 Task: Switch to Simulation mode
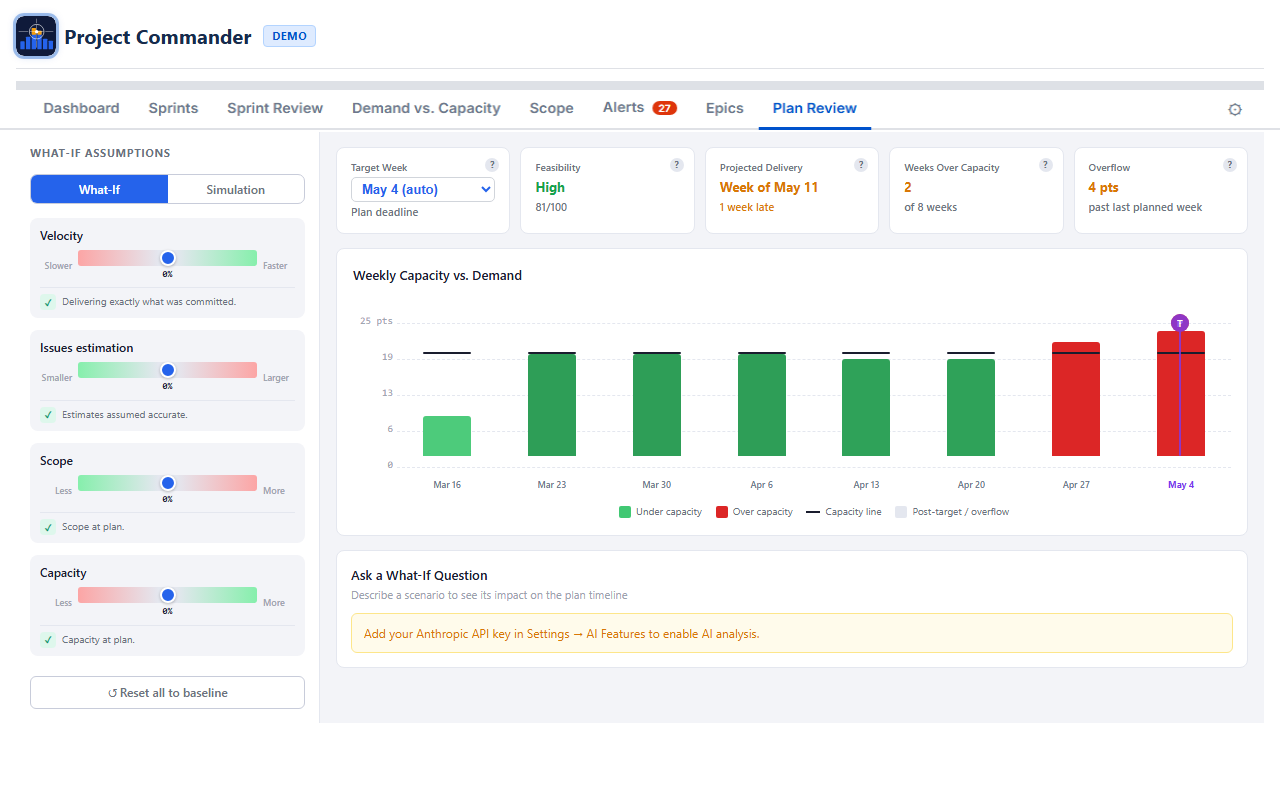pos(236,189)
